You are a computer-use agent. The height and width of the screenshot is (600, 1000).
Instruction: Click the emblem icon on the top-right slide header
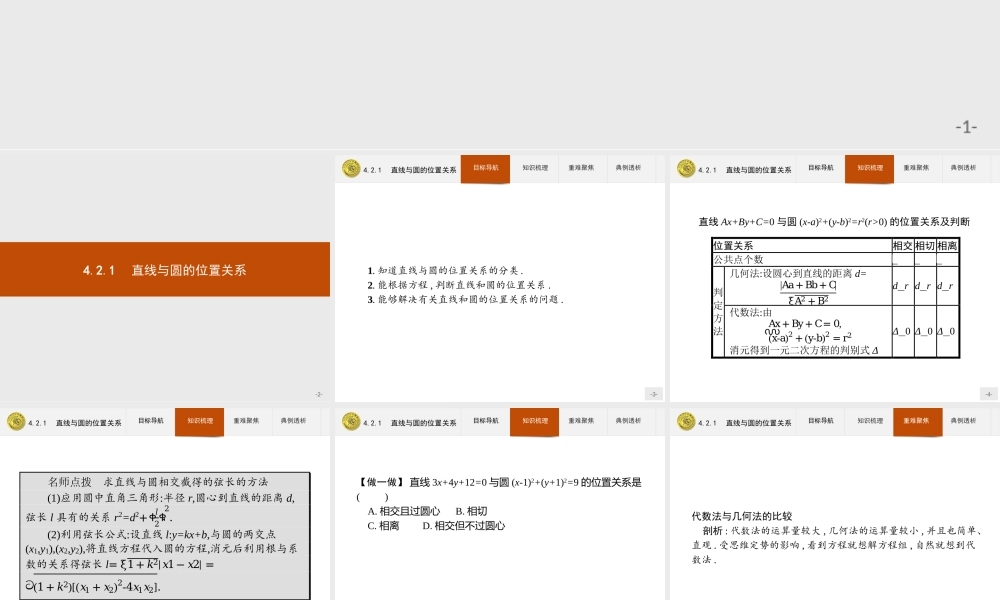(x=687, y=169)
